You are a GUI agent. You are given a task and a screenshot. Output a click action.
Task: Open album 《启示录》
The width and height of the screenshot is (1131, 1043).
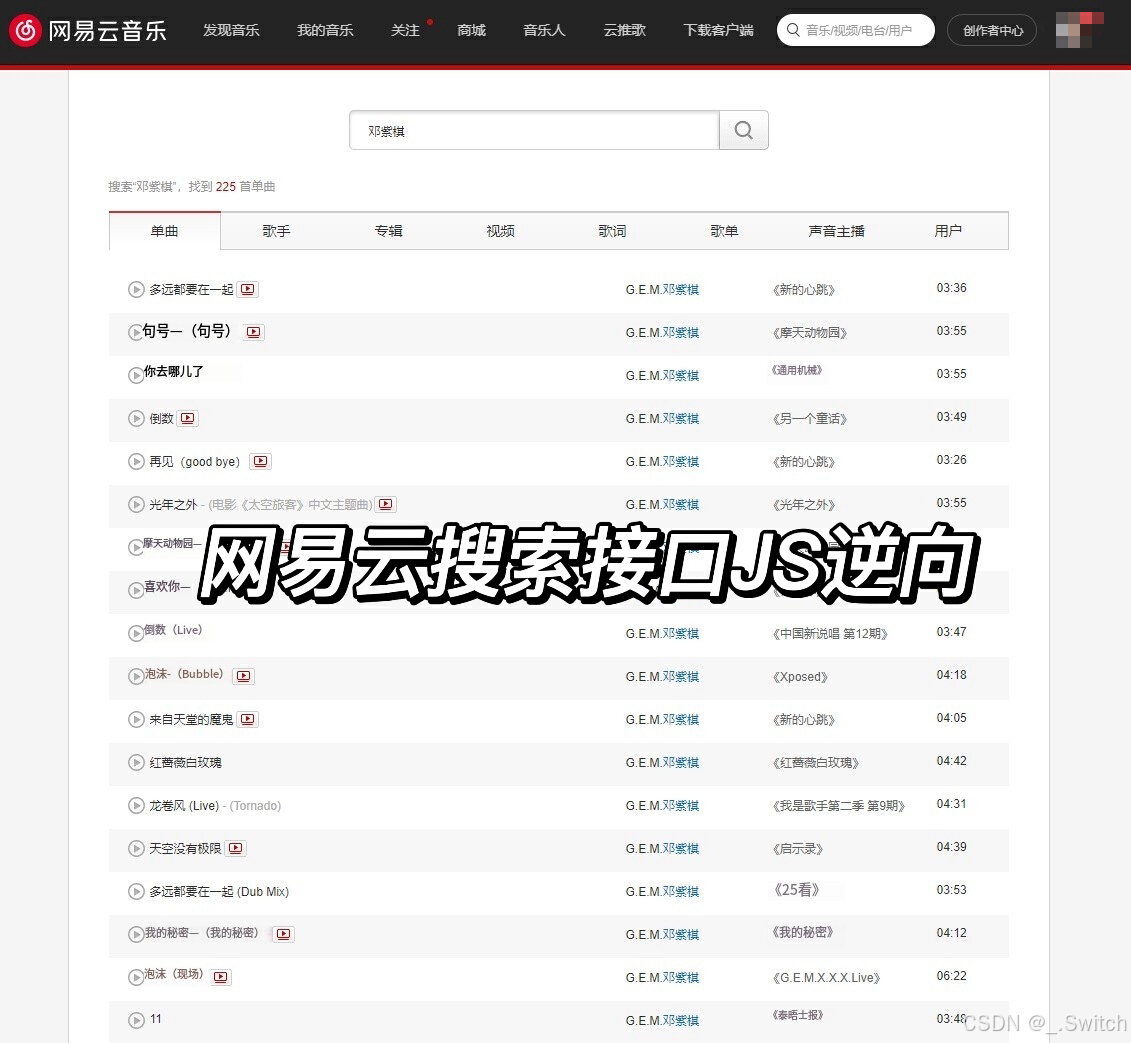tap(798, 848)
